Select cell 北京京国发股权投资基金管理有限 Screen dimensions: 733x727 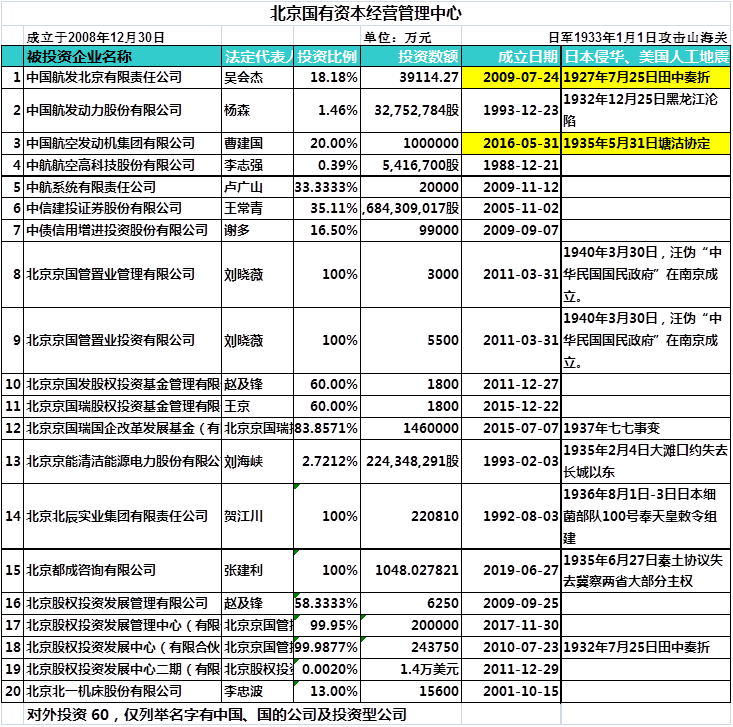123,384
